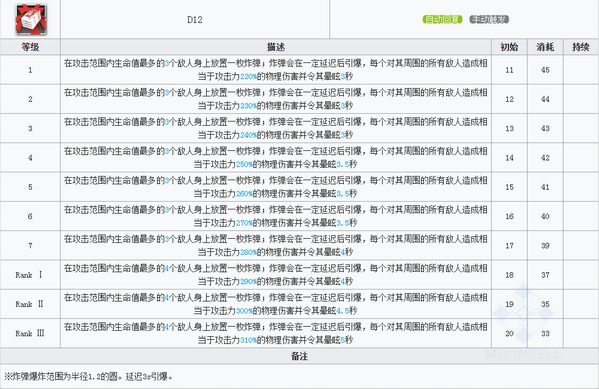Screen dimensions: 599x389
Task: Click SP cost value 35
Action: click(545, 304)
